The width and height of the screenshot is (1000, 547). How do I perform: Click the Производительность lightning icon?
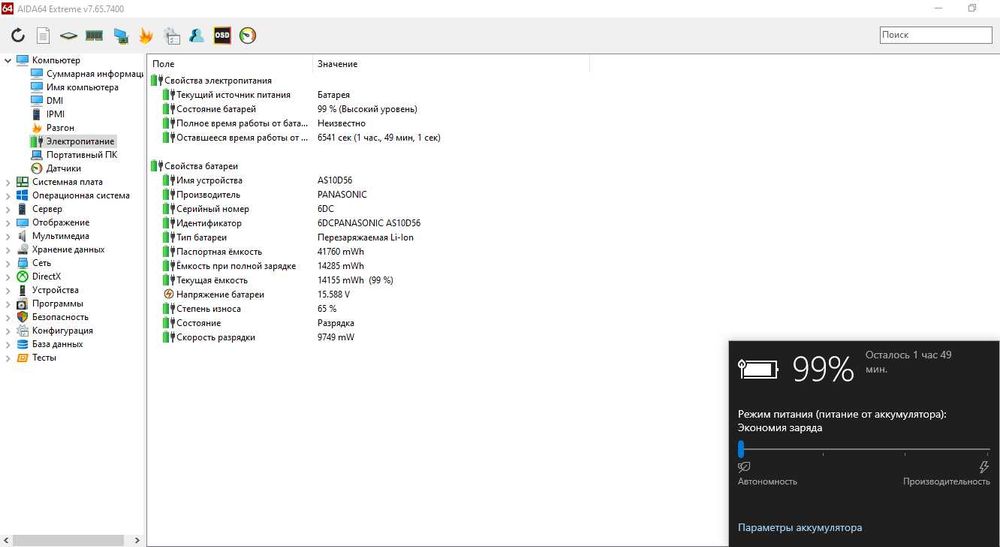coord(984,467)
